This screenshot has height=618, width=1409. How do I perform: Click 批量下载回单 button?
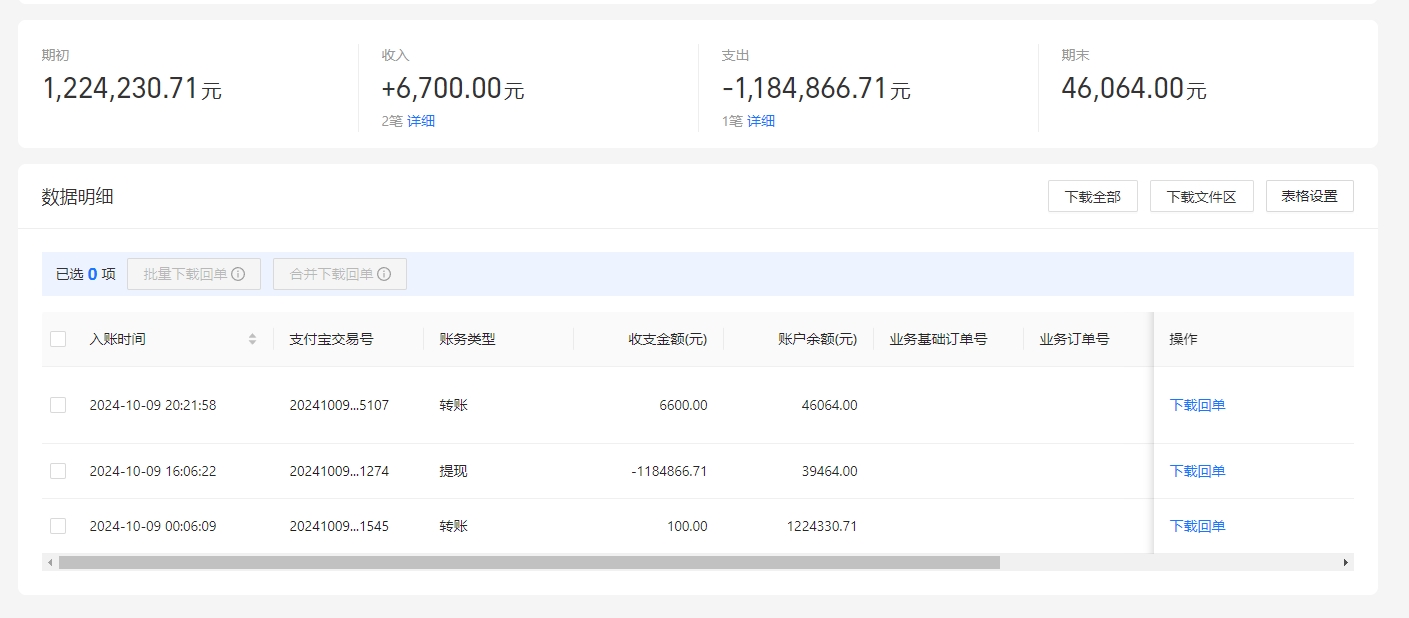(194, 274)
